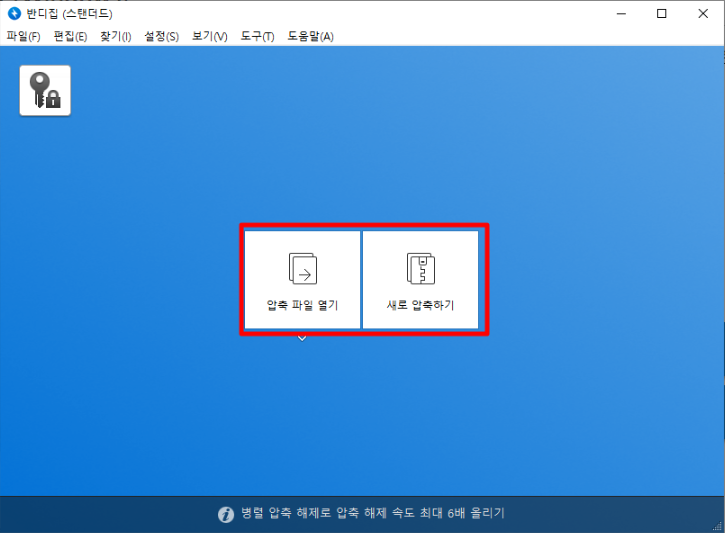
Task: Open the 도움말(A) menu
Action: pyautogui.click(x=310, y=36)
